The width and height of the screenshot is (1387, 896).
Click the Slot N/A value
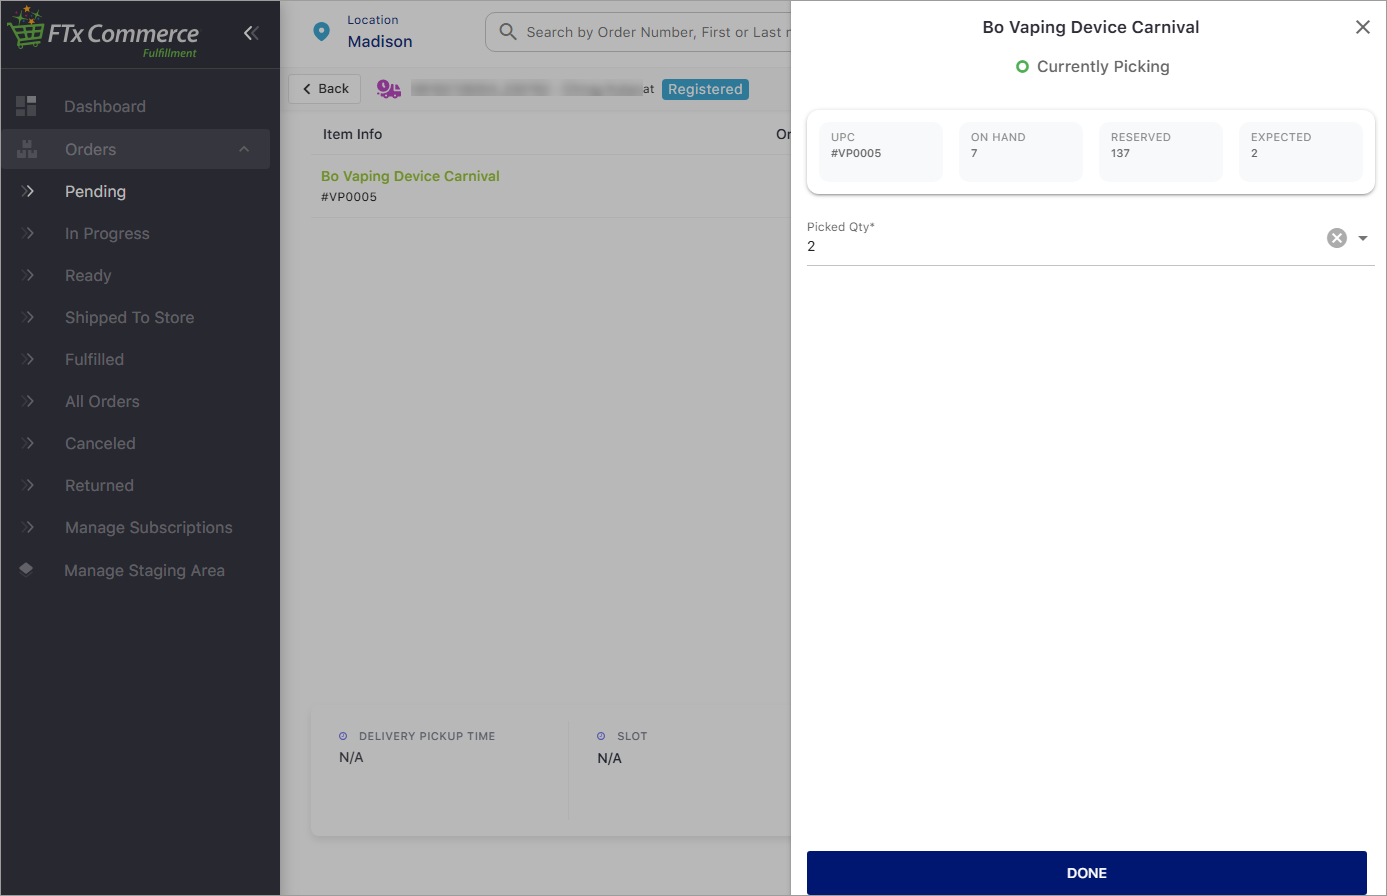609,758
